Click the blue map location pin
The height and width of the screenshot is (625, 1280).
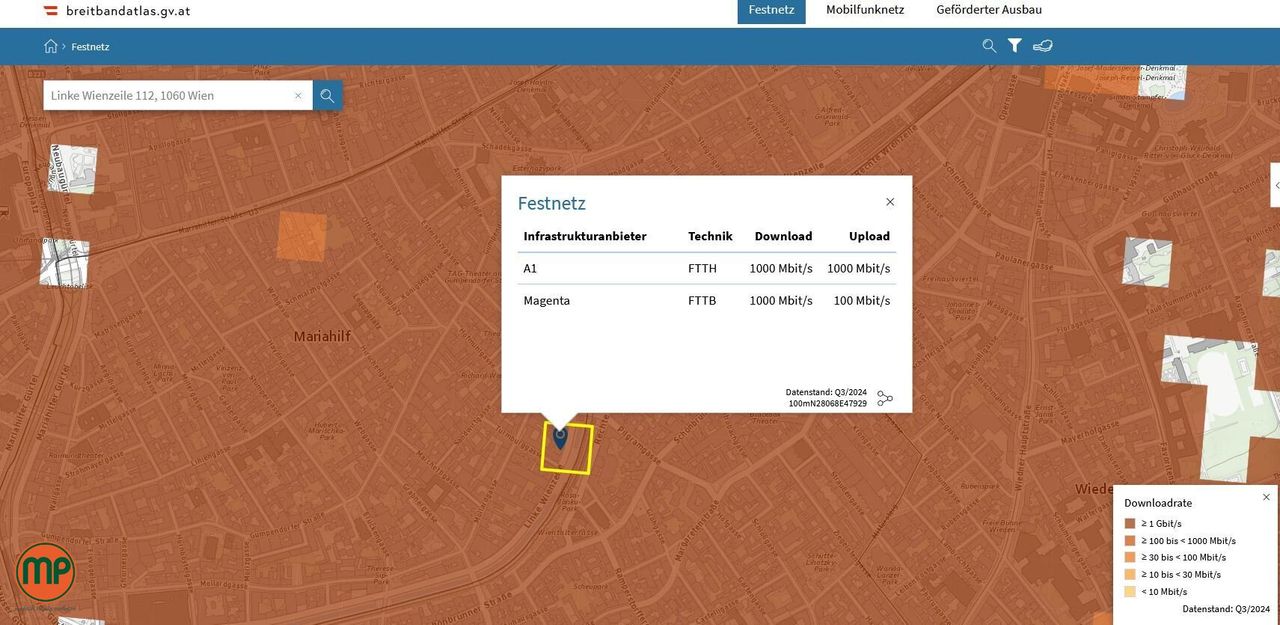[x=560, y=436]
